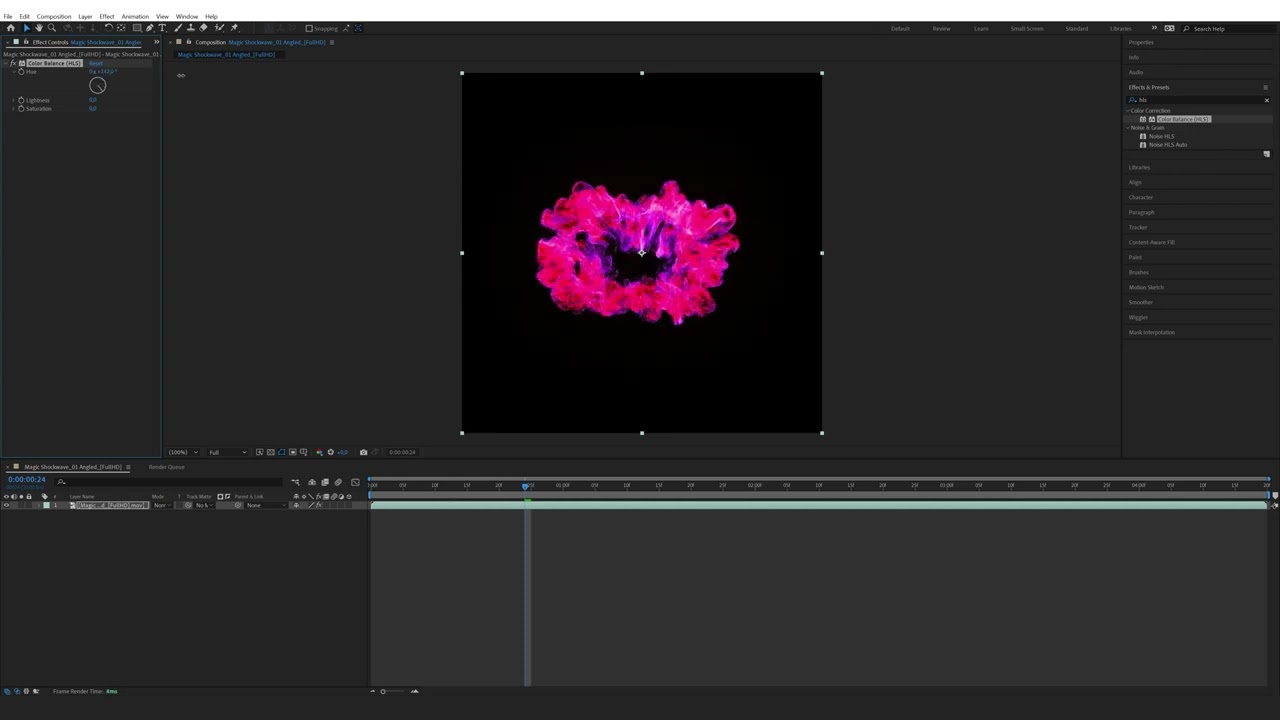This screenshot has height=720, width=1280.
Task: Select the Pen tool
Action: pos(149,28)
